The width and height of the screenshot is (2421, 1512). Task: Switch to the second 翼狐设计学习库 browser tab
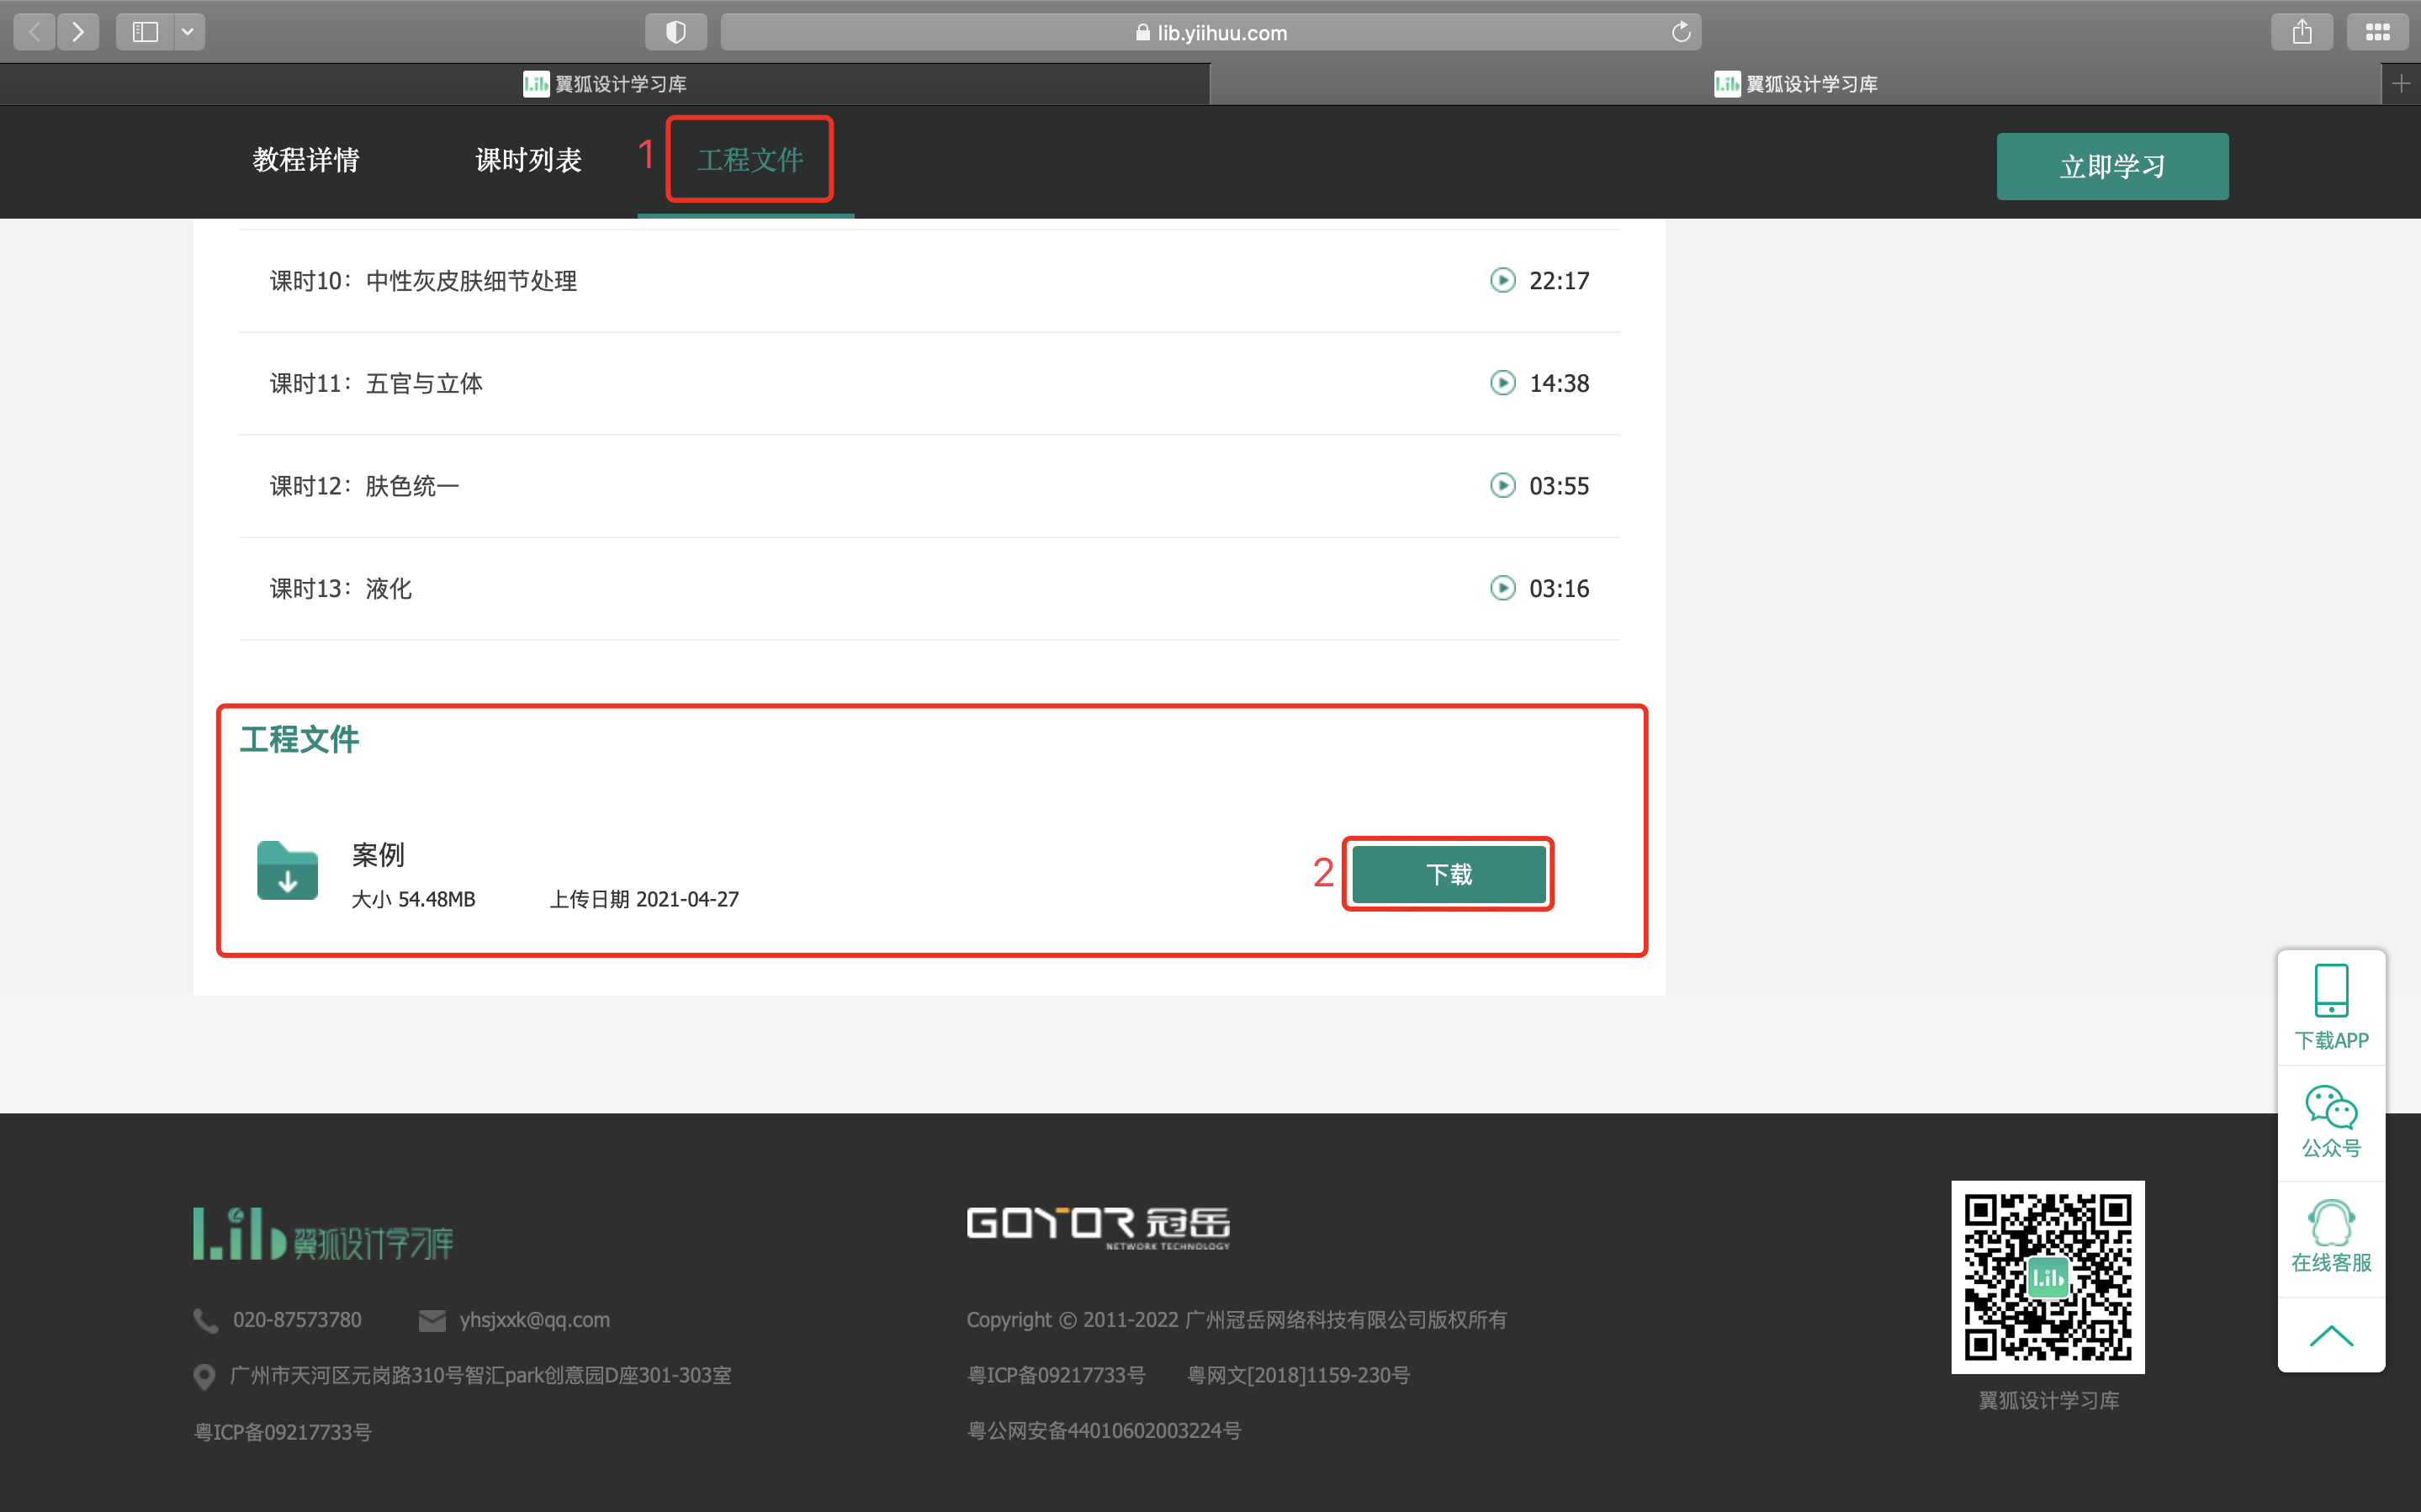coord(1795,84)
